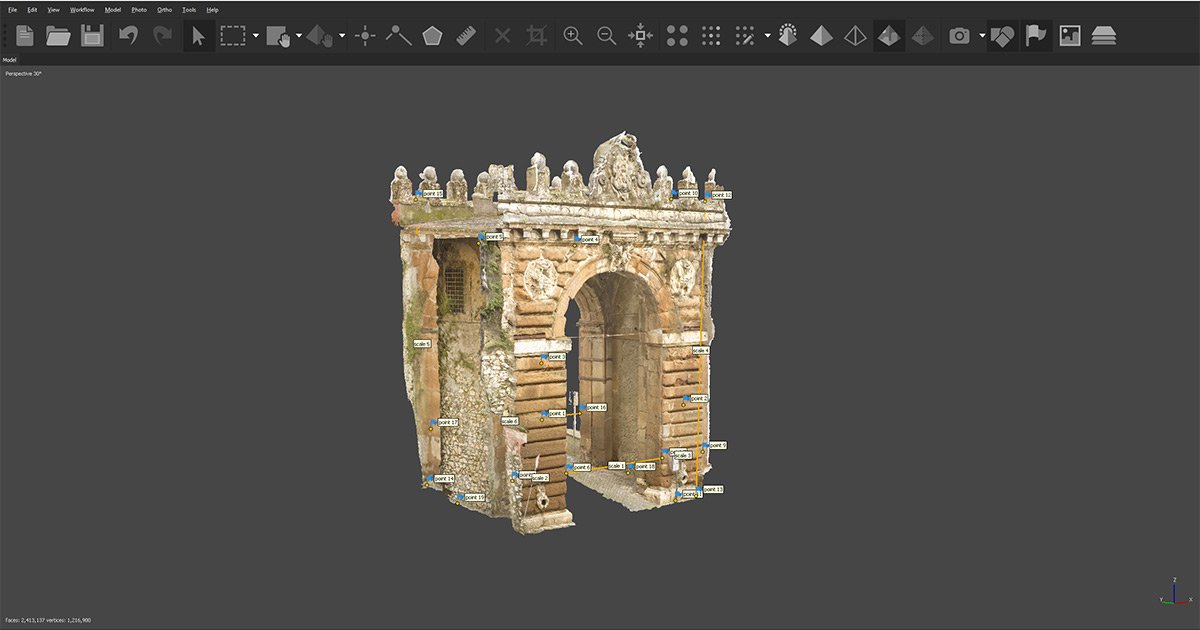
Task: Open the Workflow menu
Action: tap(82, 9)
